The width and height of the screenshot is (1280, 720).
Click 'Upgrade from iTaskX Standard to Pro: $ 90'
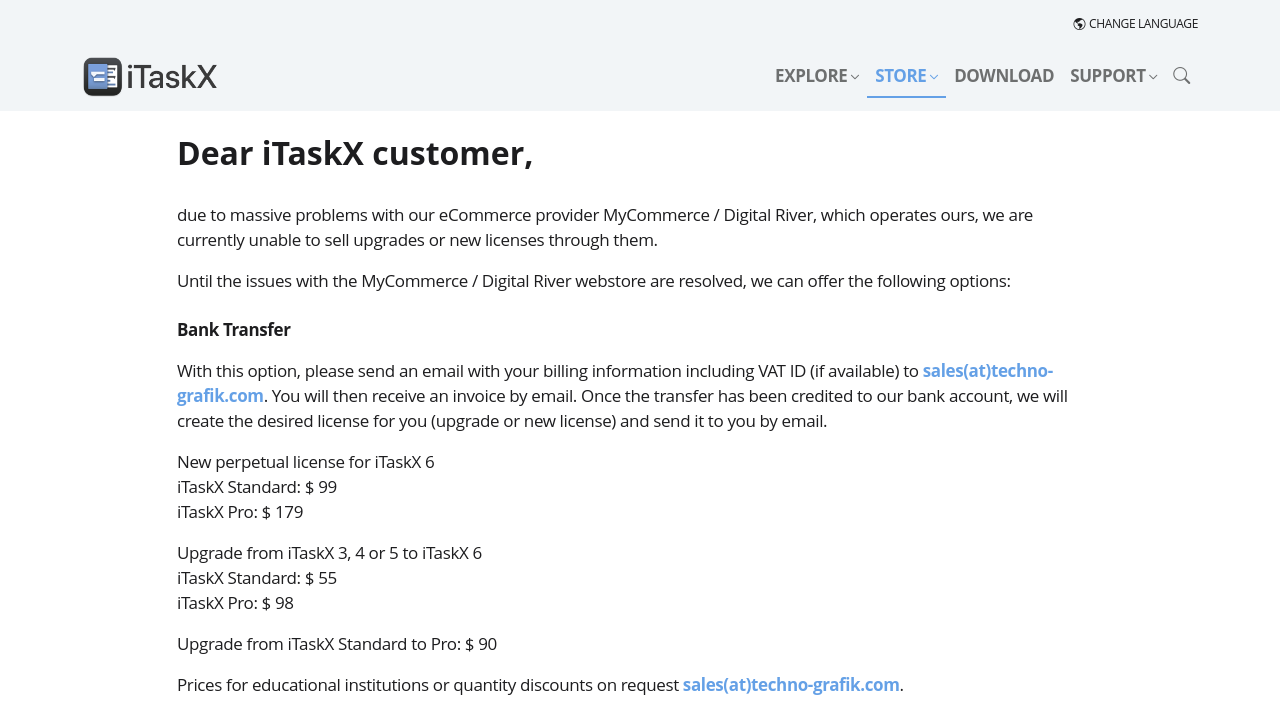pyautogui.click(x=337, y=644)
